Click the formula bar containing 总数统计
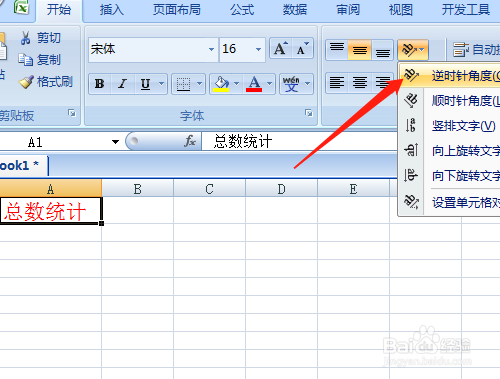500x379 pixels. [299, 141]
